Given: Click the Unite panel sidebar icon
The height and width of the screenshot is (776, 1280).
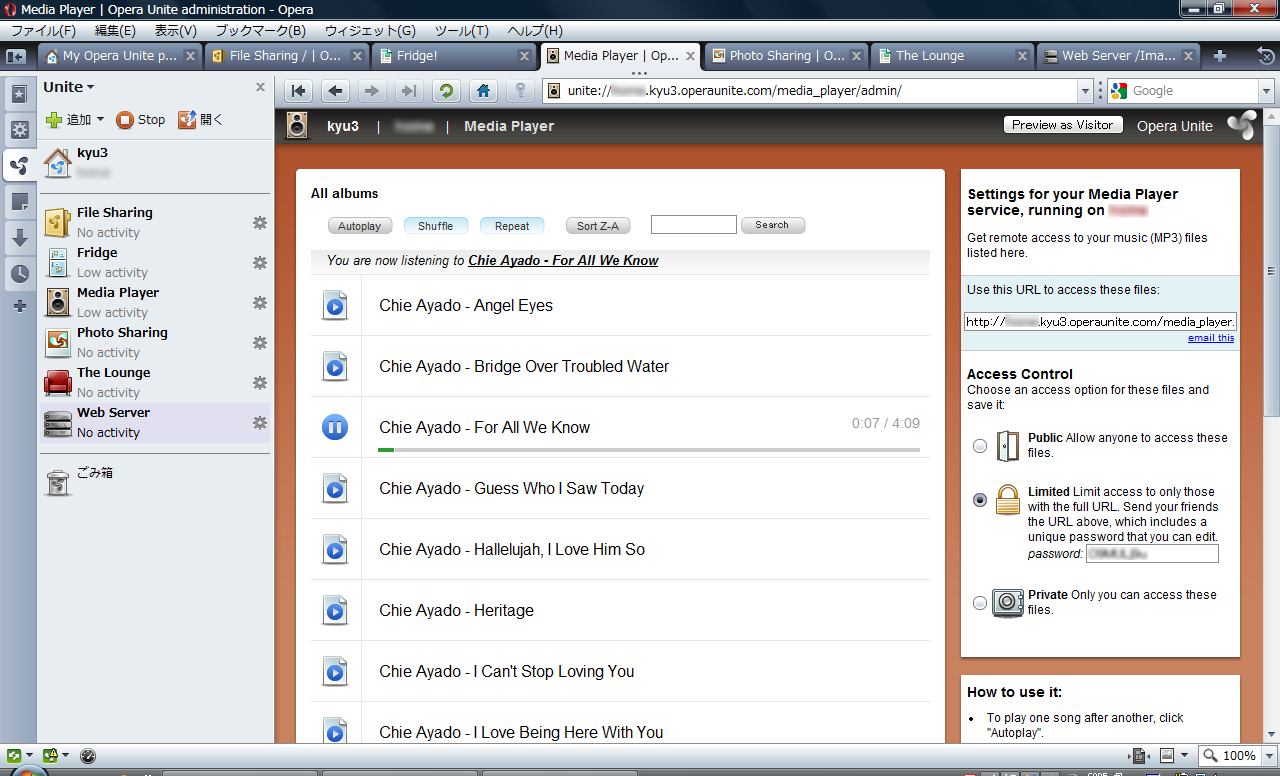Looking at the screenshot, I should click(19, 165).
